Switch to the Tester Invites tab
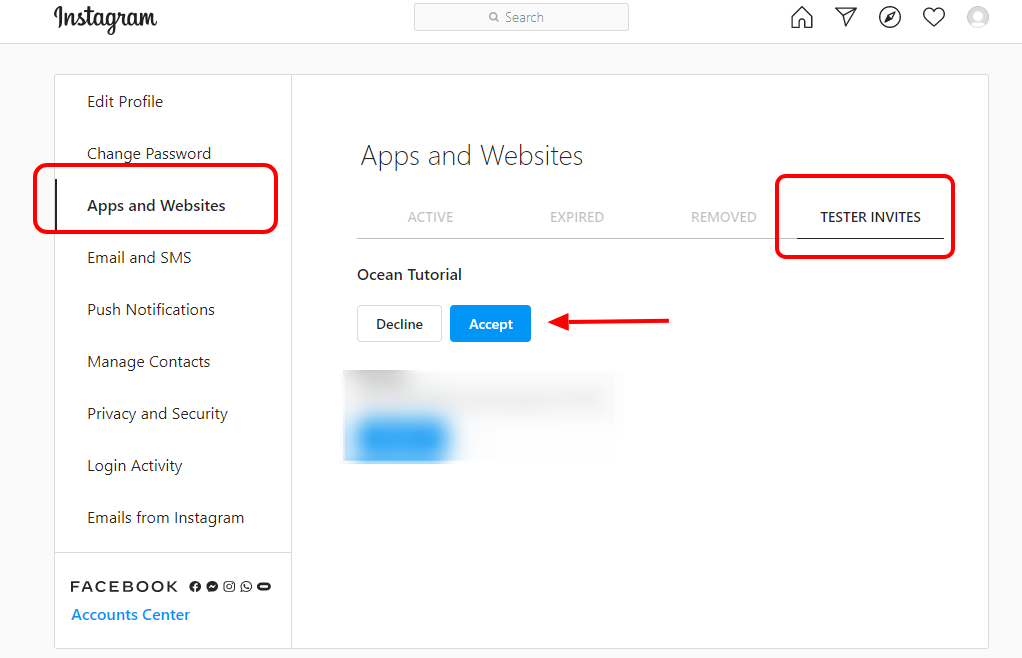 click(870, 217)
